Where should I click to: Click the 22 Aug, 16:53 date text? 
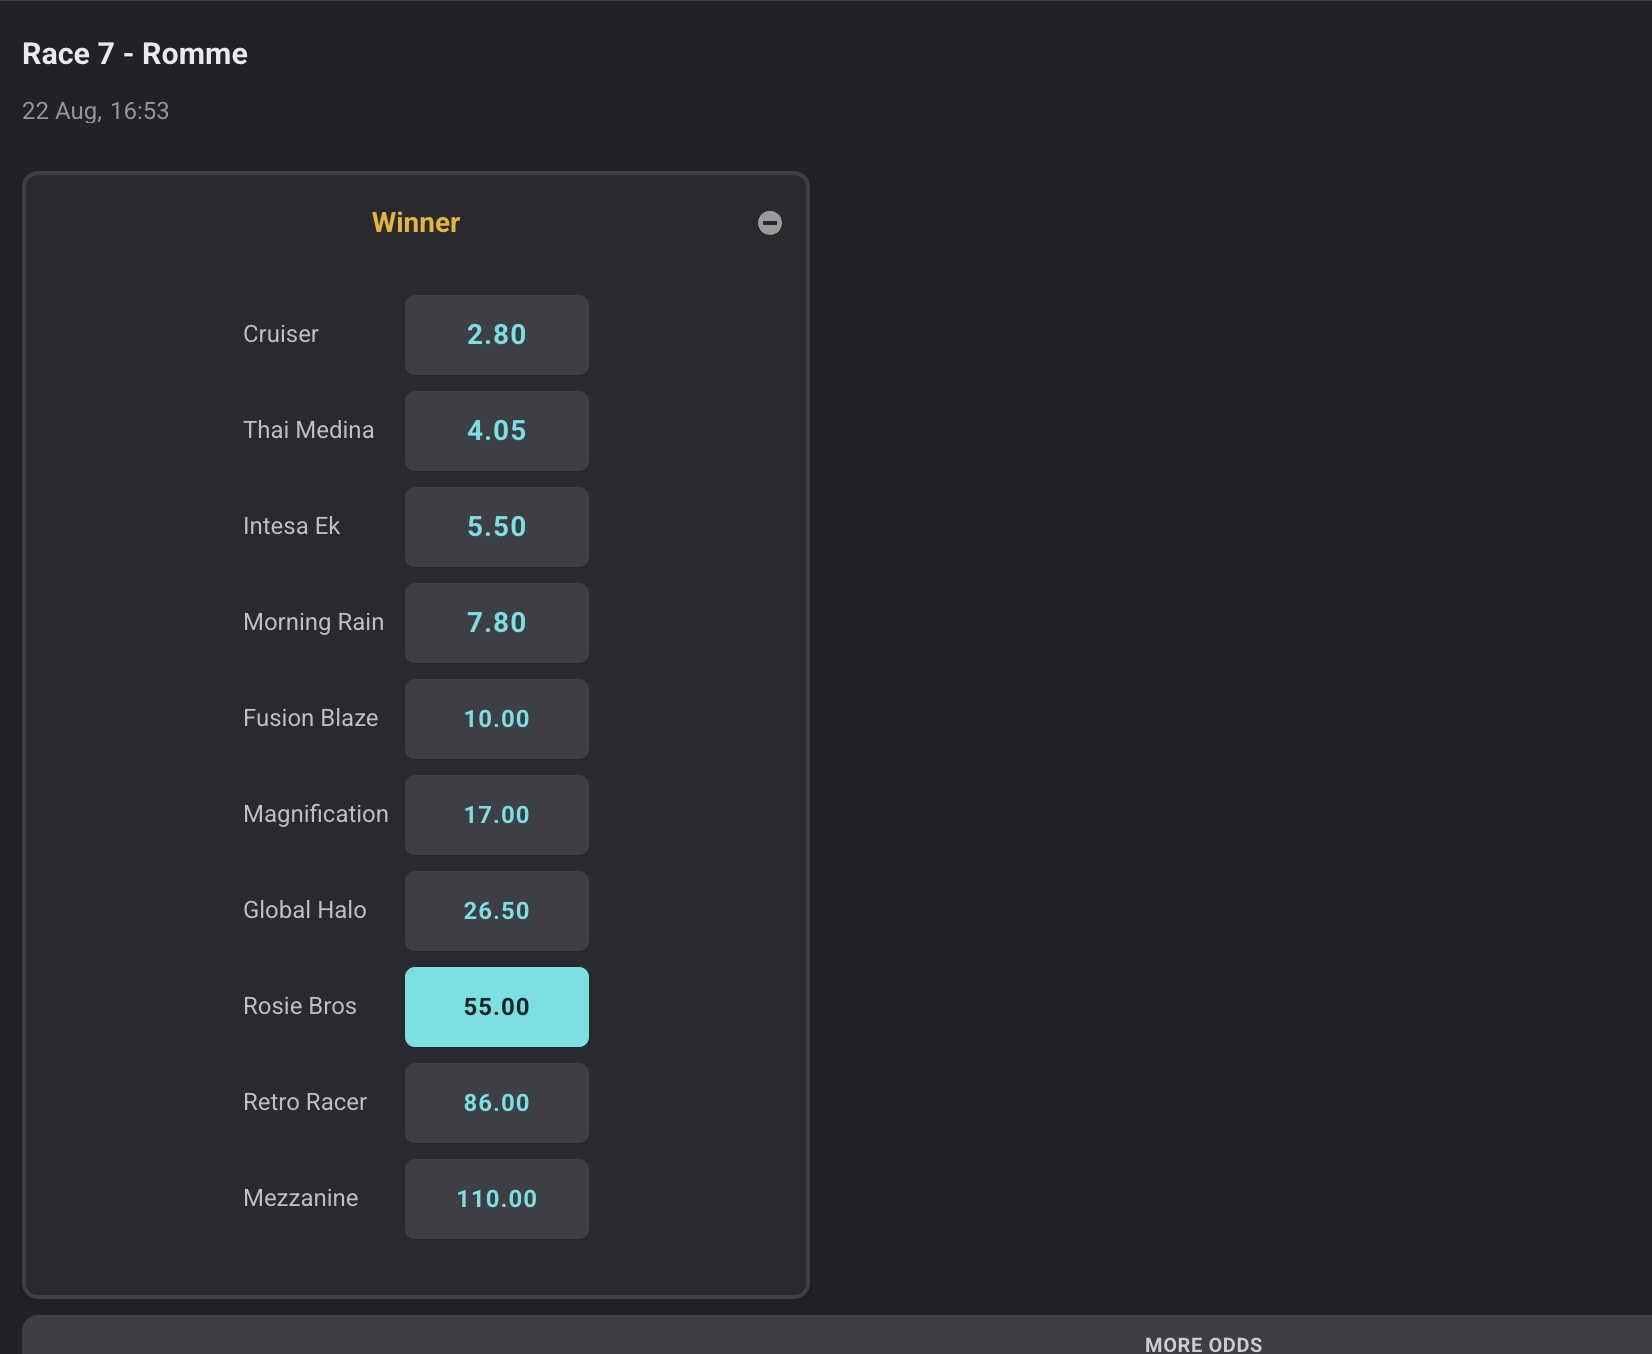click(96, 111)
